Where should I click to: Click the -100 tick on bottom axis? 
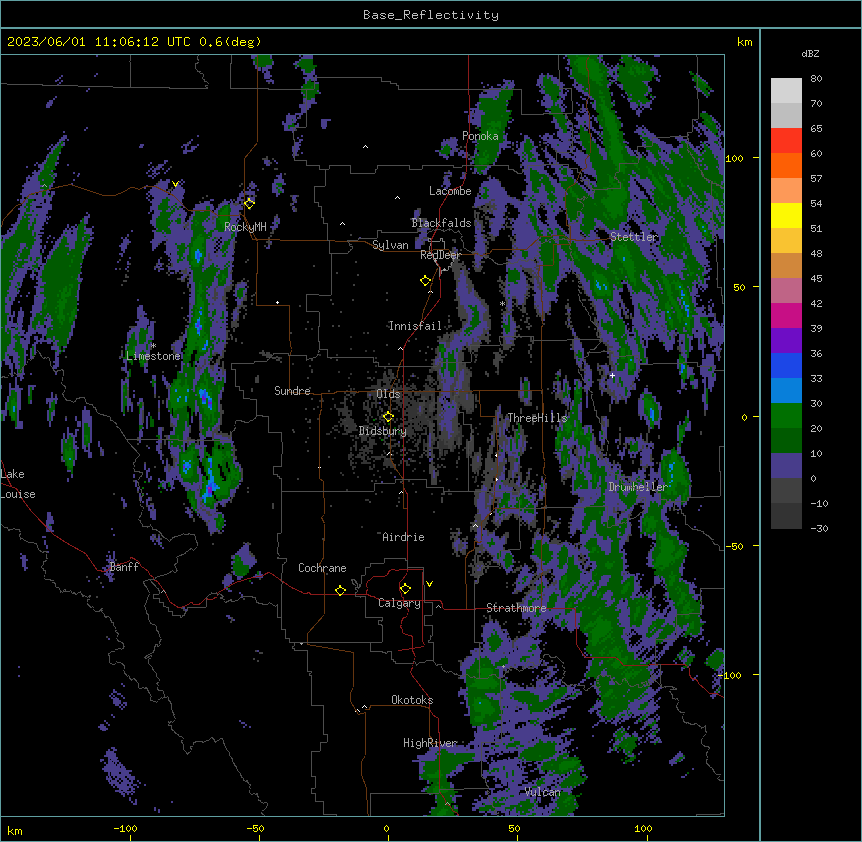click(x=125, y=828)
